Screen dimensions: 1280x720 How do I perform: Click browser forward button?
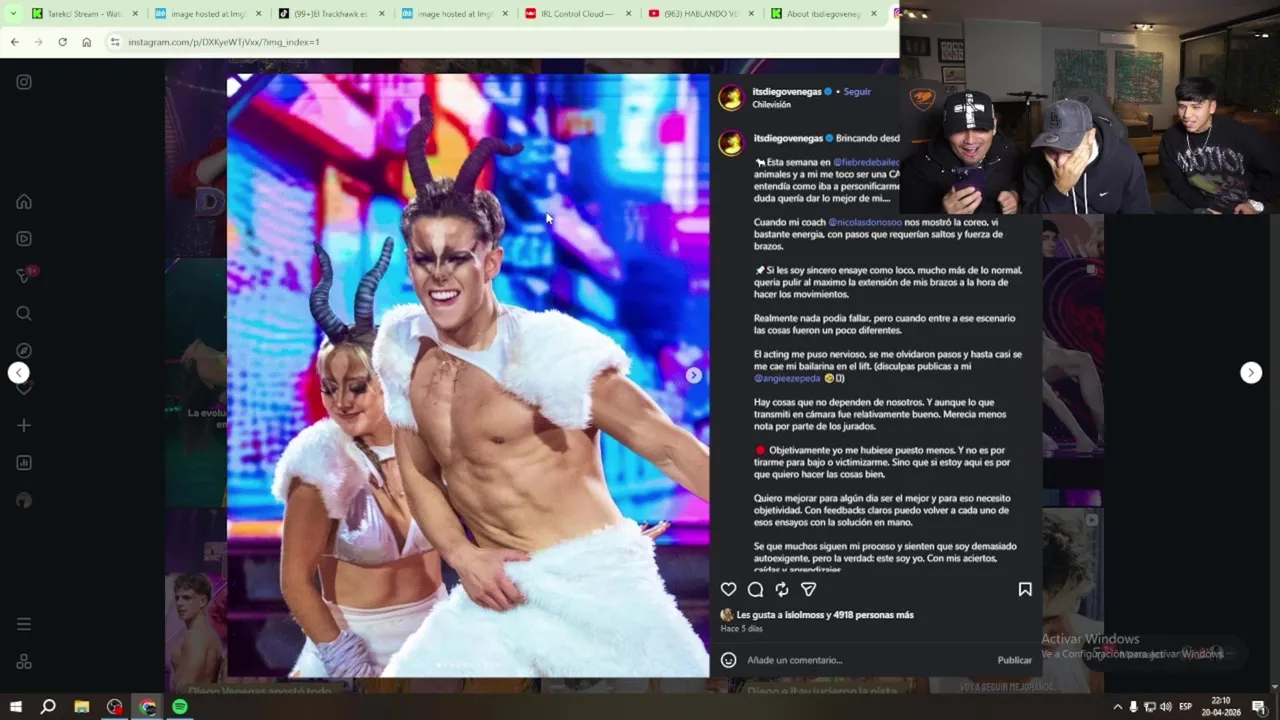point(38,42)
